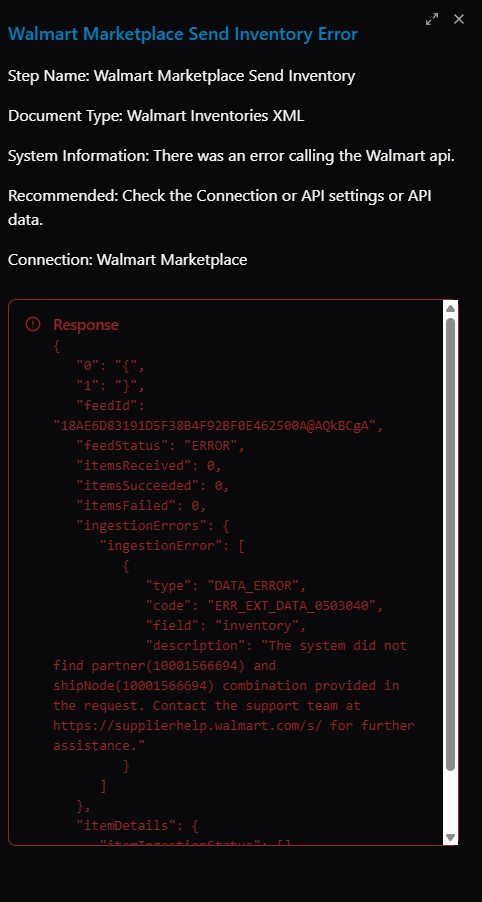Click the "itemsFailed": 0 line

(141, 506)
